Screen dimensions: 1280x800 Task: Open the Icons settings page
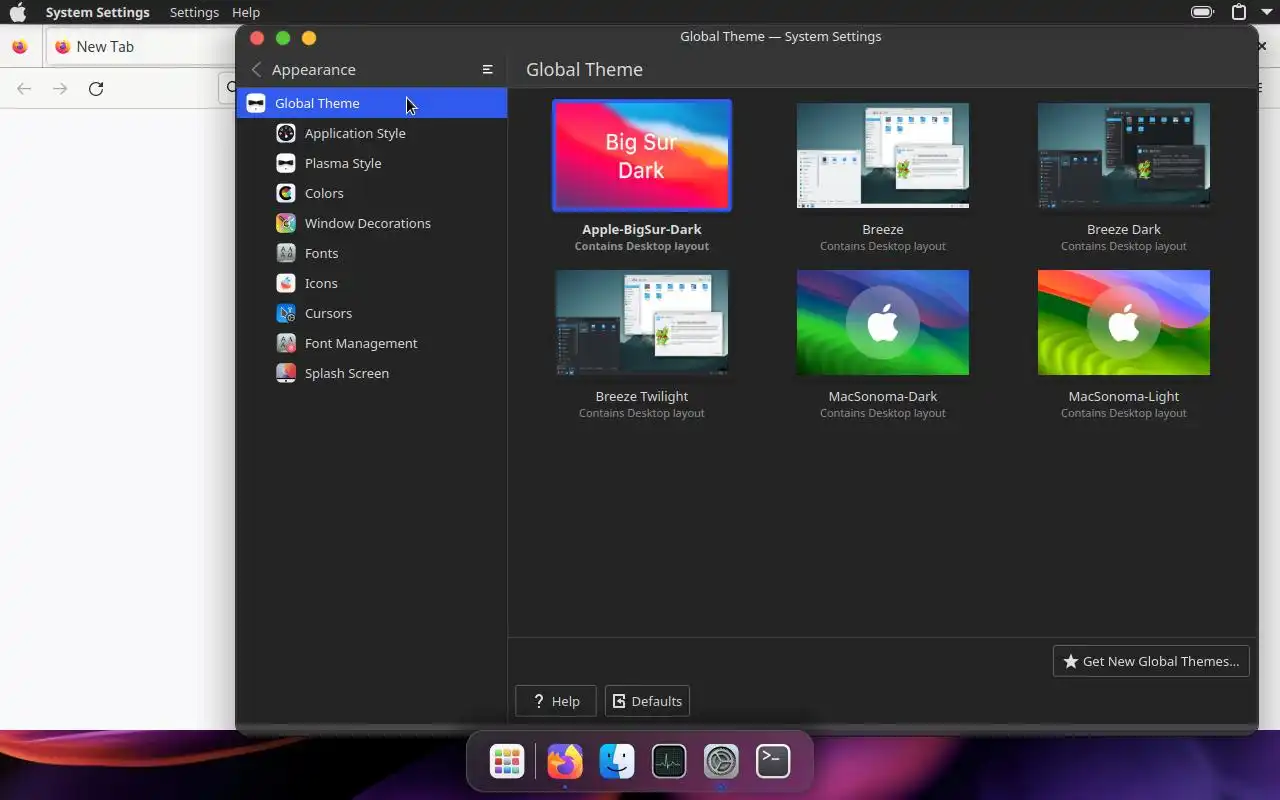(x=372, y=283)
